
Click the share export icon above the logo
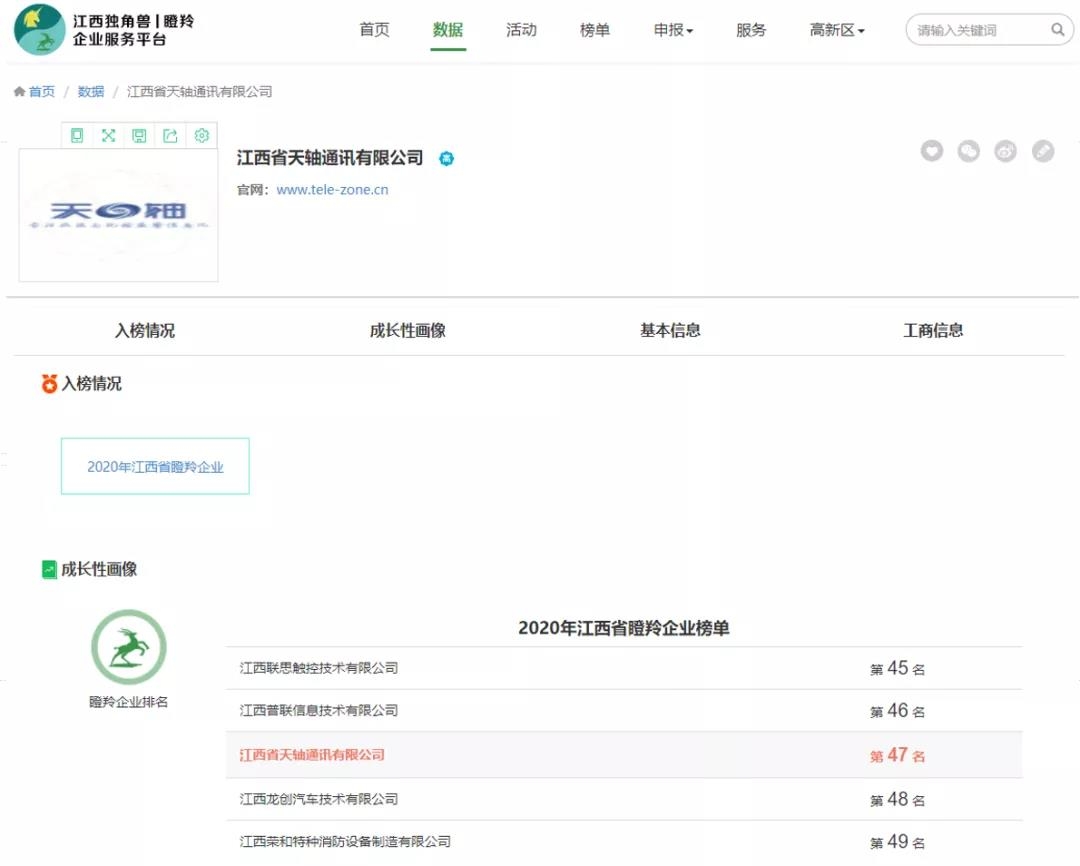point(170,136)
